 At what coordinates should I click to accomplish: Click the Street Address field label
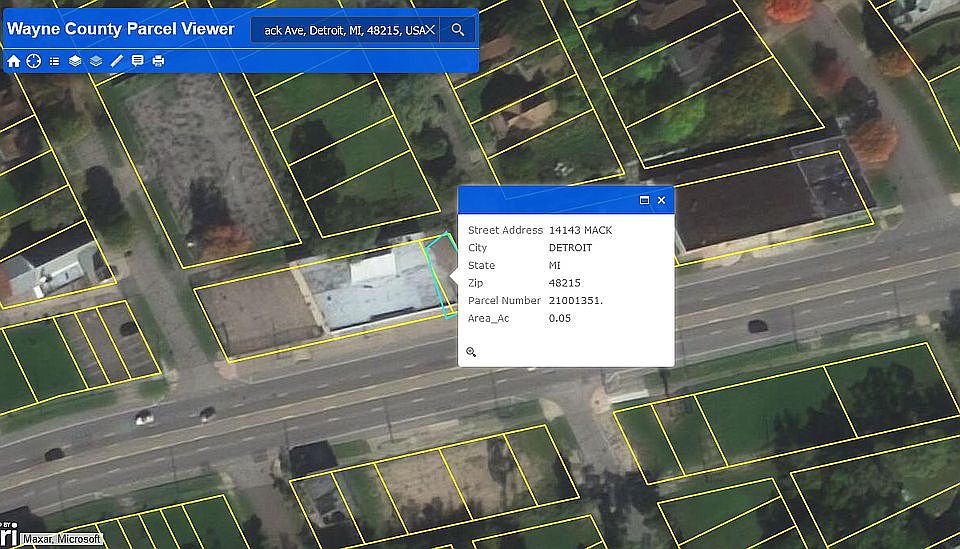(x=505, y=230)
